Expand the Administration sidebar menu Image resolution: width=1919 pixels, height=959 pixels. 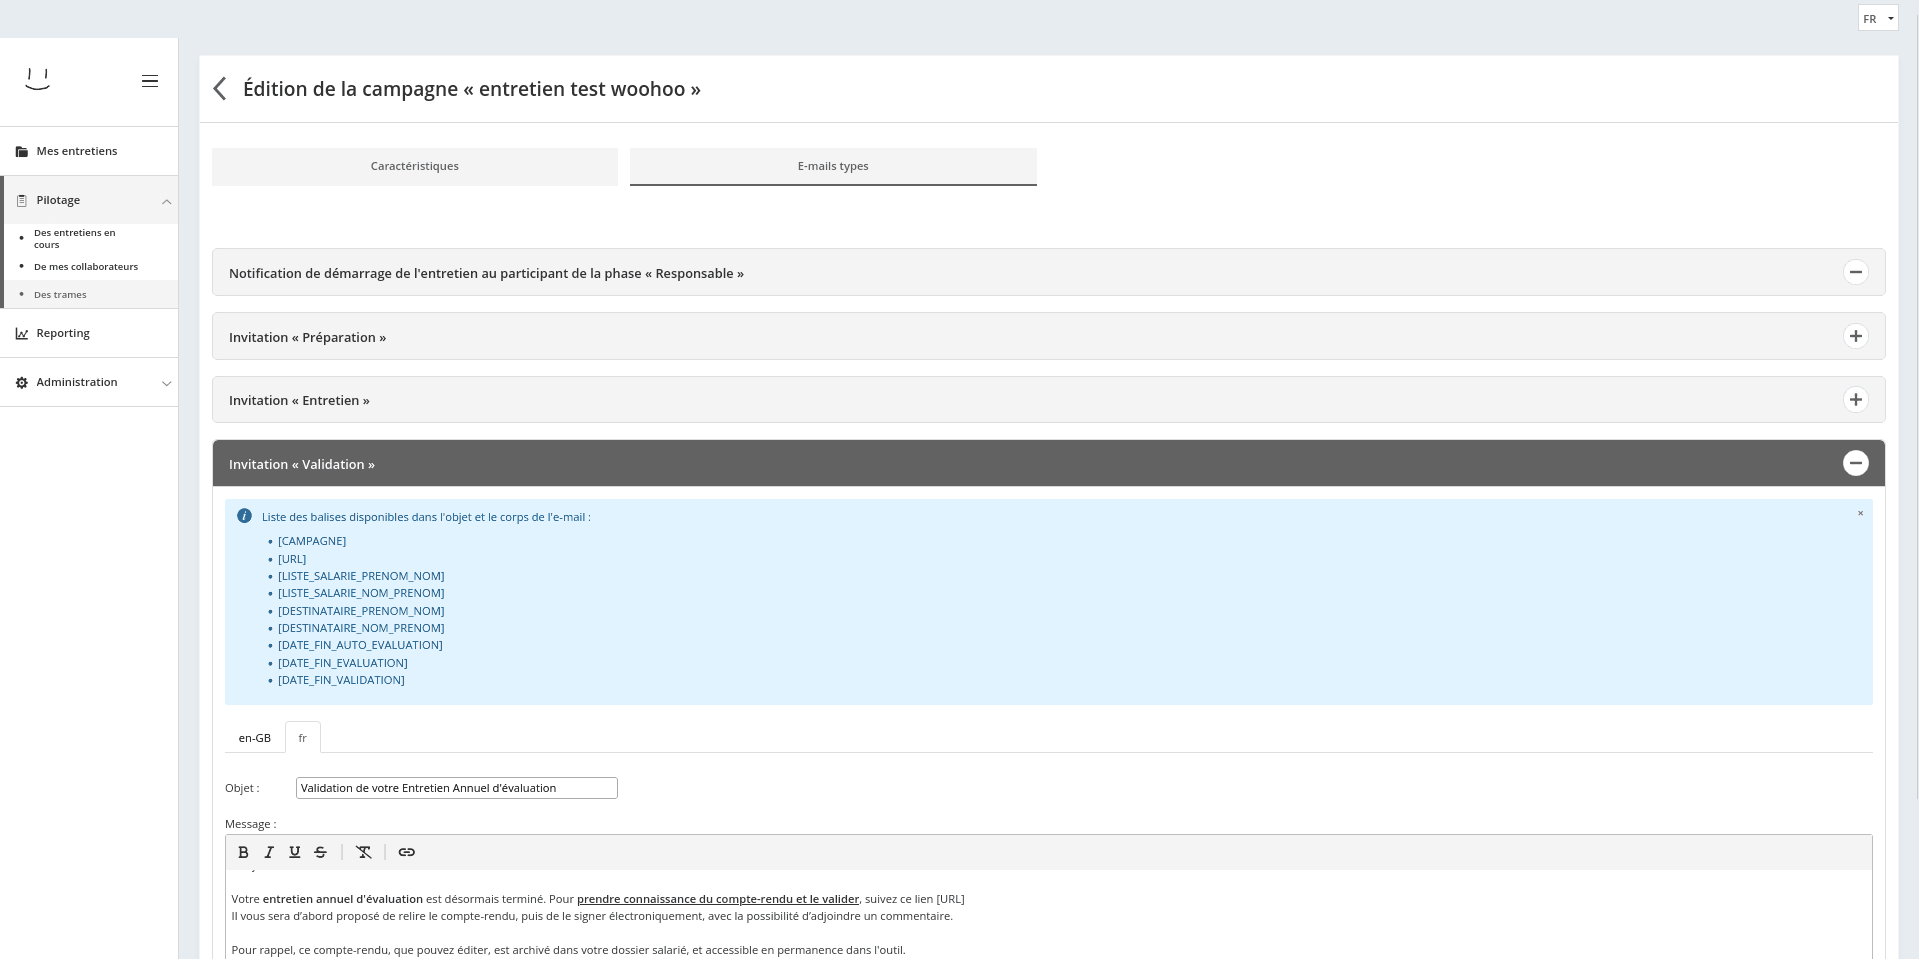pos(90,382)
